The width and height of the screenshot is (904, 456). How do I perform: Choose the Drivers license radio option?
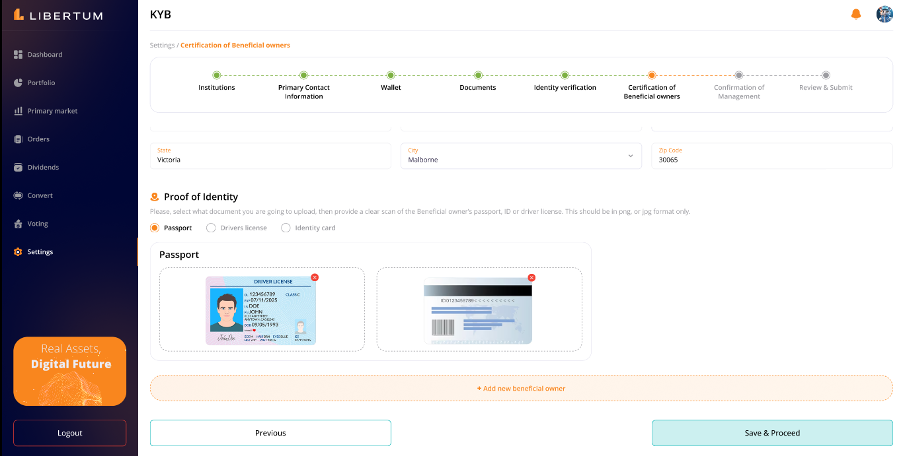click(x=211, y=228)
